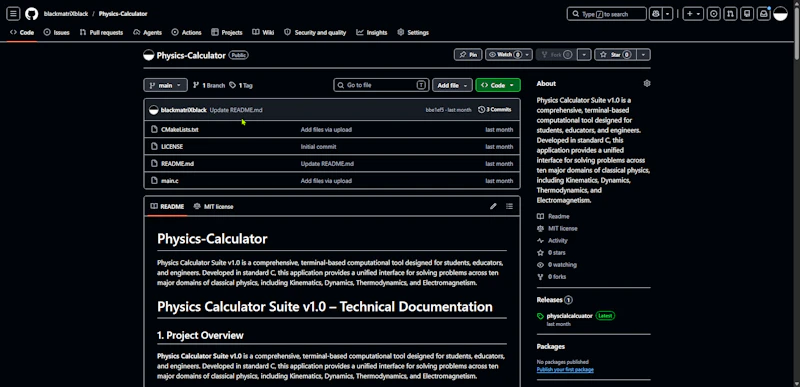Open the MIT license link in About
Image resolution: width=800 pixels, height=387 pixels.
(x=563, y=228)
